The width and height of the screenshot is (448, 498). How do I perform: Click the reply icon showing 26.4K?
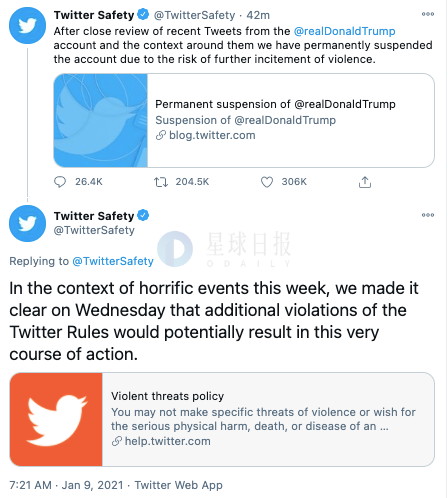(60, 182)
